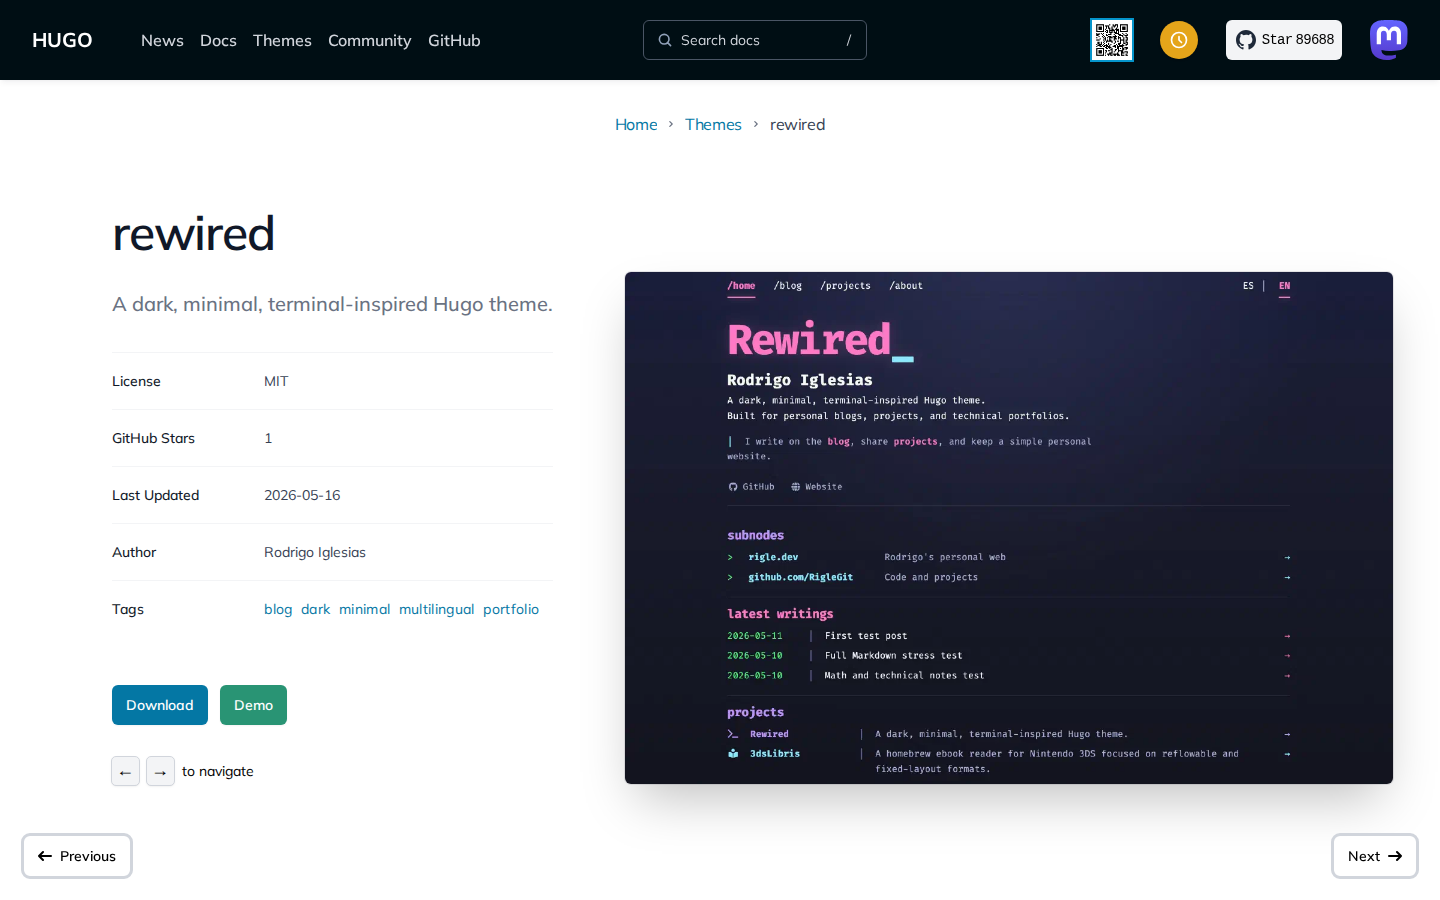This screenshot has width=1440, height=900.
Task: Click the GitHub Stars label
Action: pyautogui.click(x=153, y=438)
